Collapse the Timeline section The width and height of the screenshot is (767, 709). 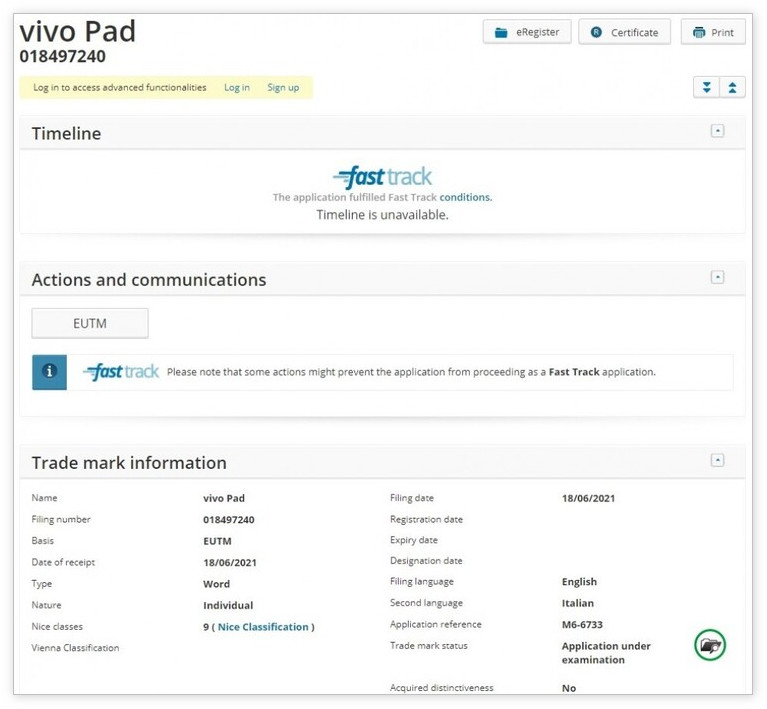click(x=717, y=131)
